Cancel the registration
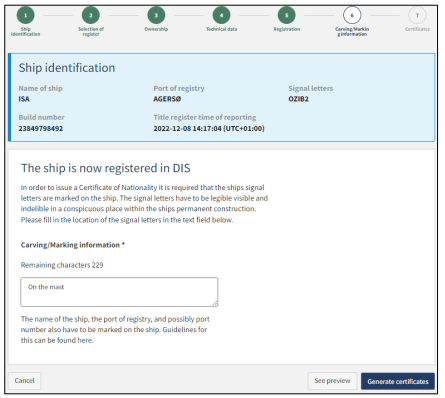The width and height of the screenshot is (445, 398). (x=24, y=381)
